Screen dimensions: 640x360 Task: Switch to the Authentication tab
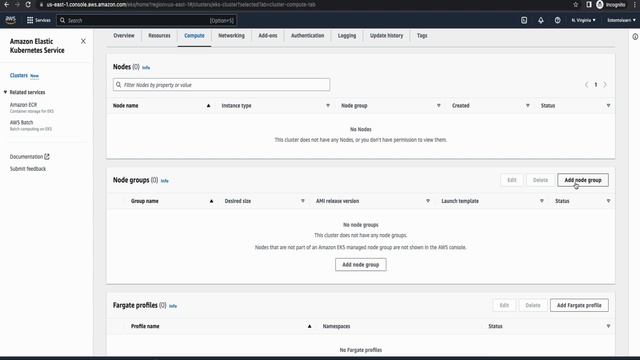(x=307, y=36)
